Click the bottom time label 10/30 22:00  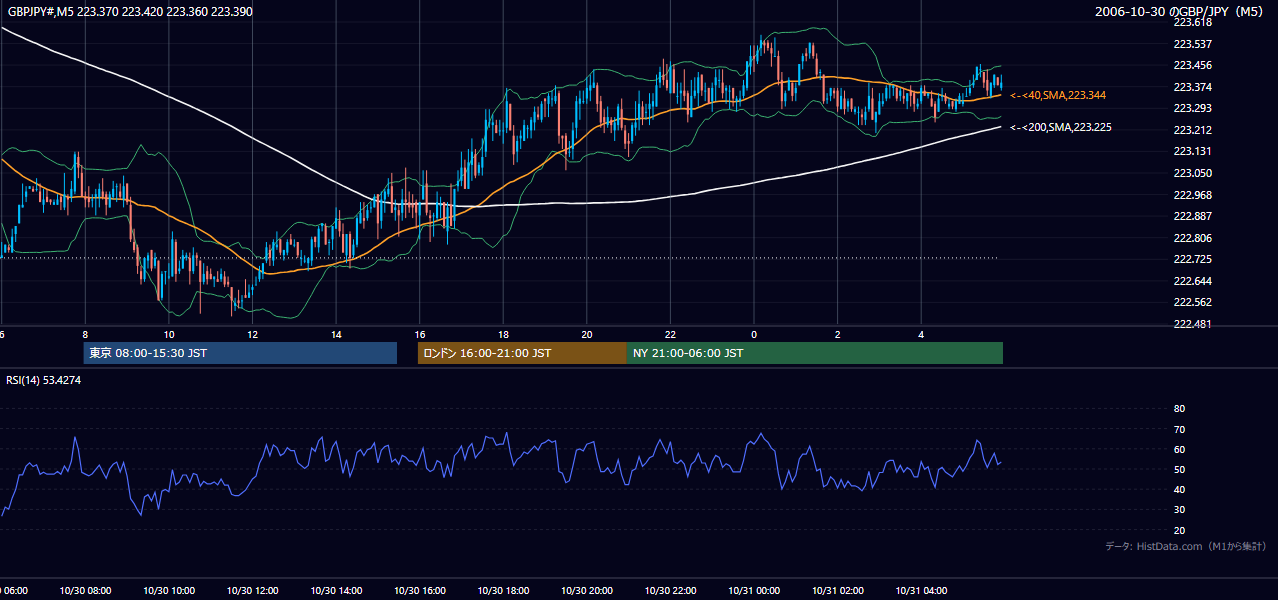click(x=670, y=591)
